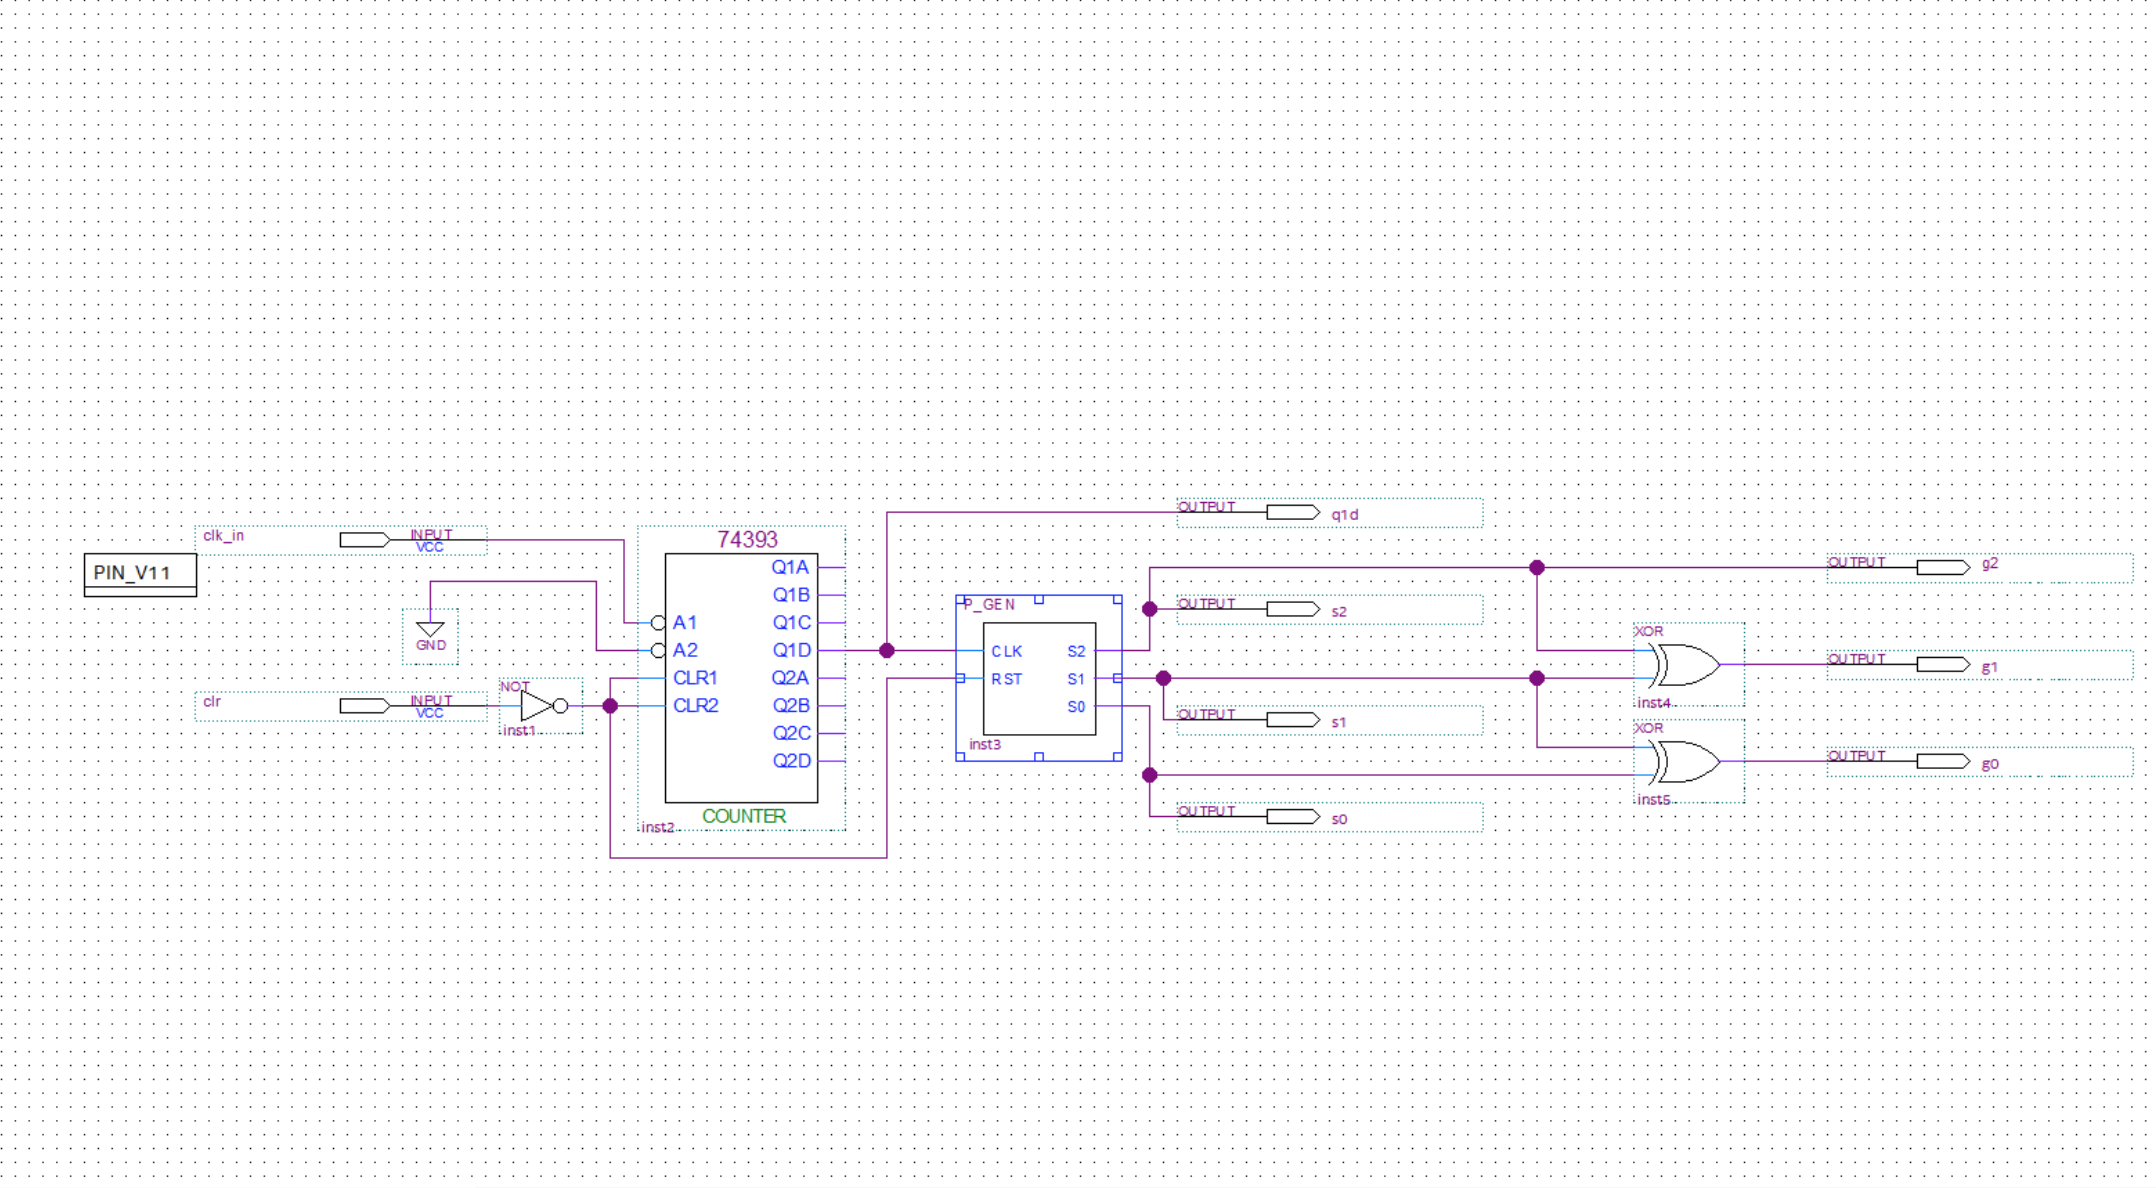Select the g1 output pin symbol
2156x1188 pixels.
(x=1942, y=665)
